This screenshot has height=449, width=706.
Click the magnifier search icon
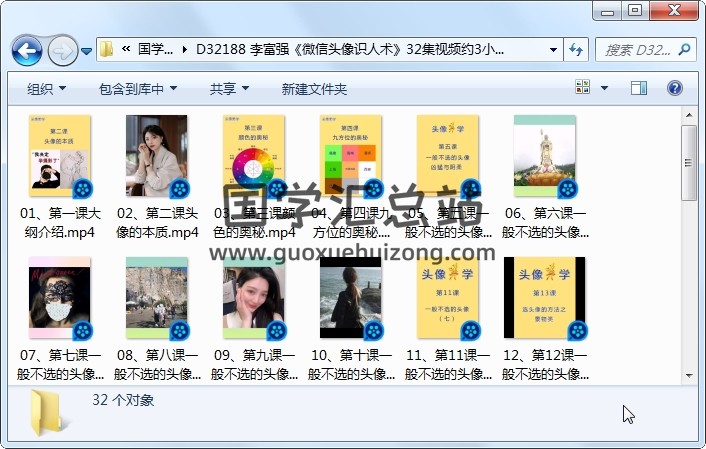(685, 49)
